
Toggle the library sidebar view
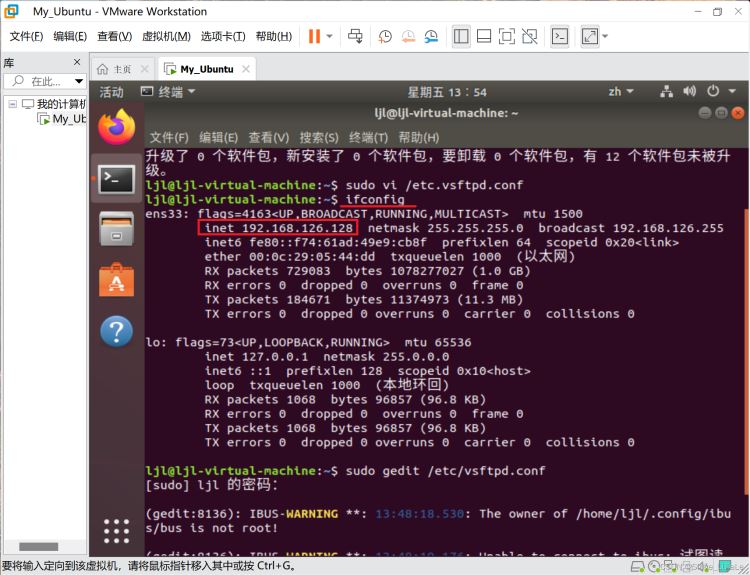click(461, 36)
